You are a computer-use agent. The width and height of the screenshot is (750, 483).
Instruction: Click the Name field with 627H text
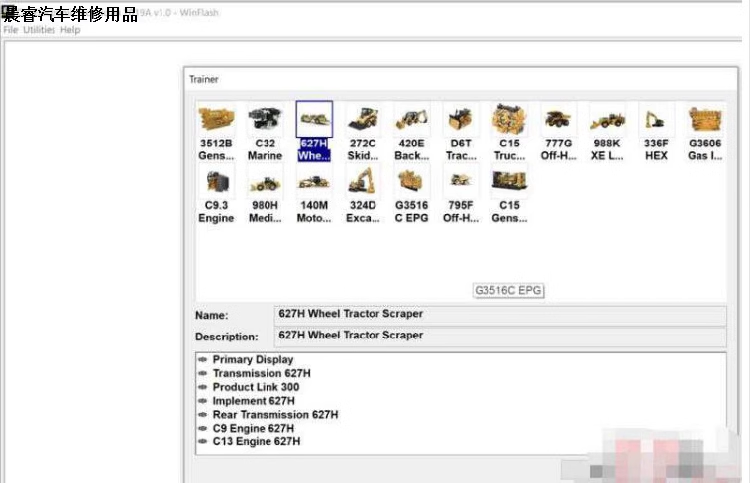point(500,315)
